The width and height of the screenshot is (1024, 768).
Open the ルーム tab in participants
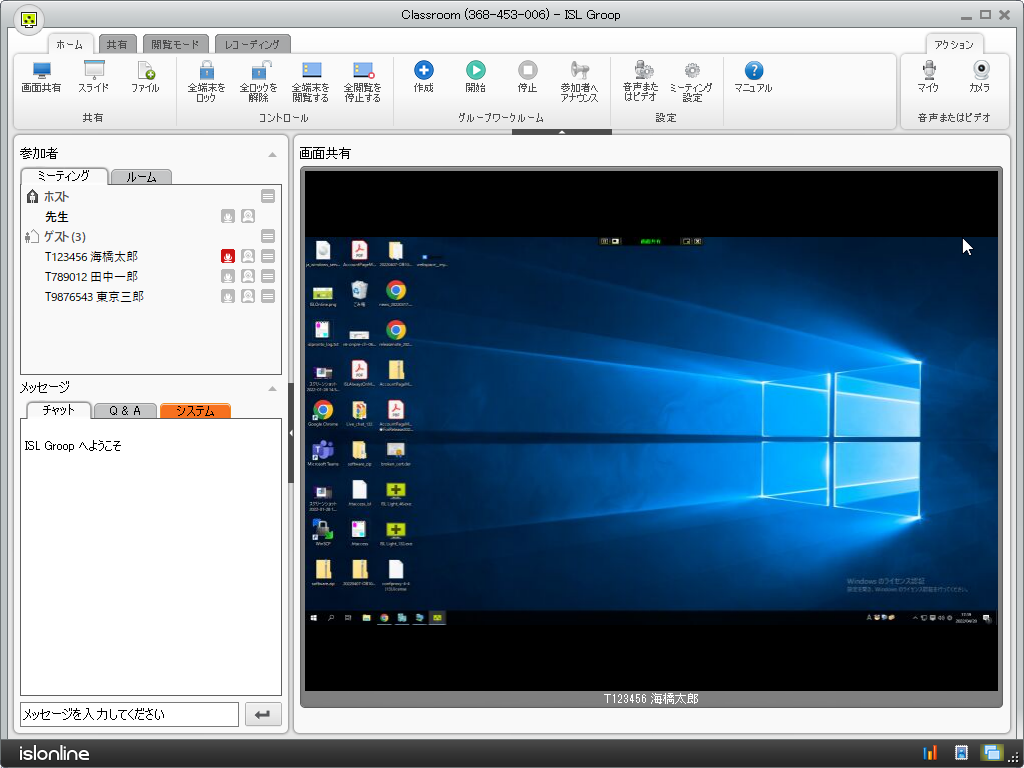click(x=141, y=177)
